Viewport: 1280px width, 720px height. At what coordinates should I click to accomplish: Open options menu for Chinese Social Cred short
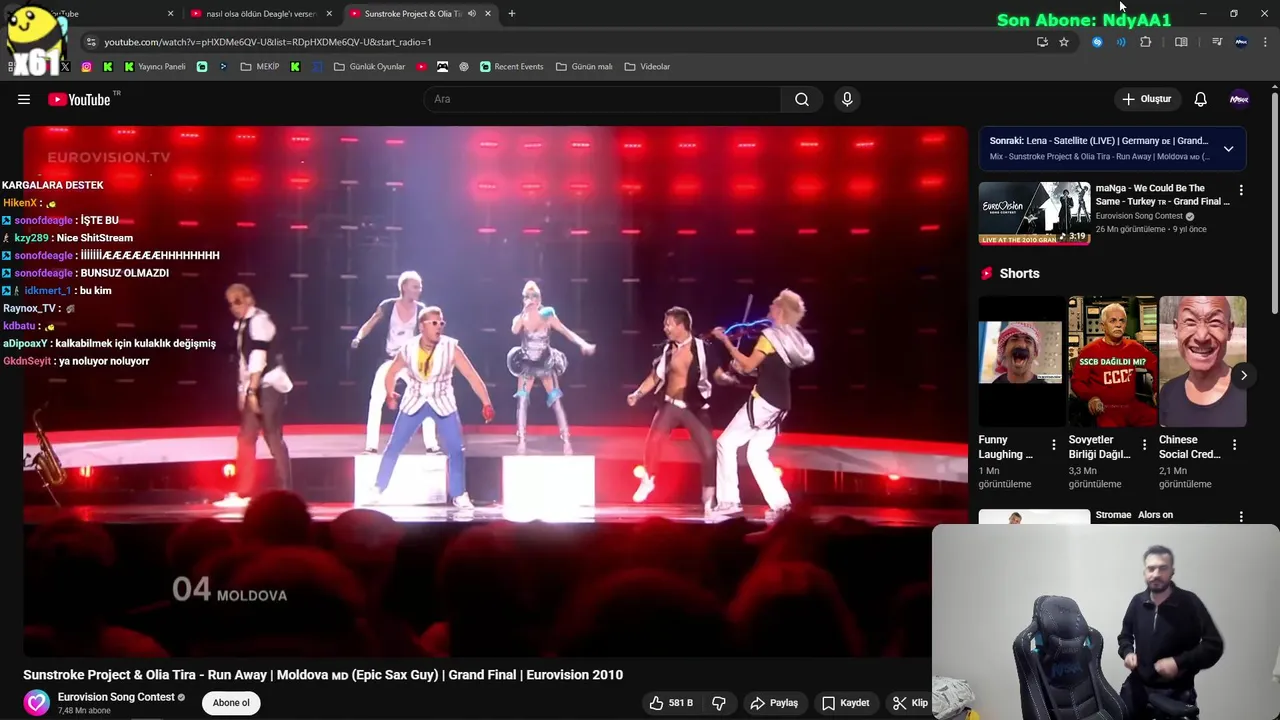pos(1234,445)
